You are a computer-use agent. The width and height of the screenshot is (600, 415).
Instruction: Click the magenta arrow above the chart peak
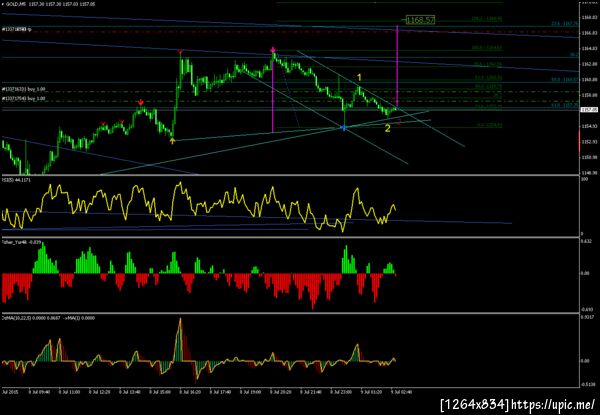(273, 50)
